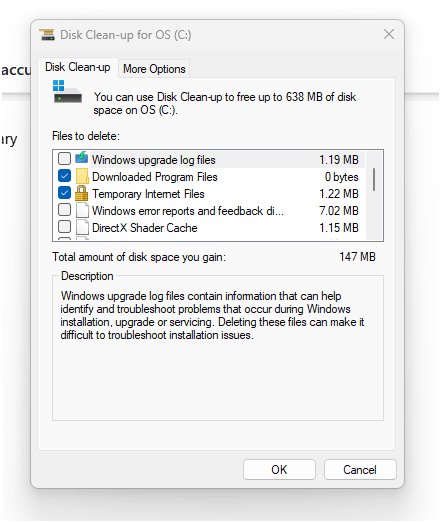This screenshot has height=523, width=441.
Task: Check the Windows upgrade log files checkbox
Action: pos(64,159)
